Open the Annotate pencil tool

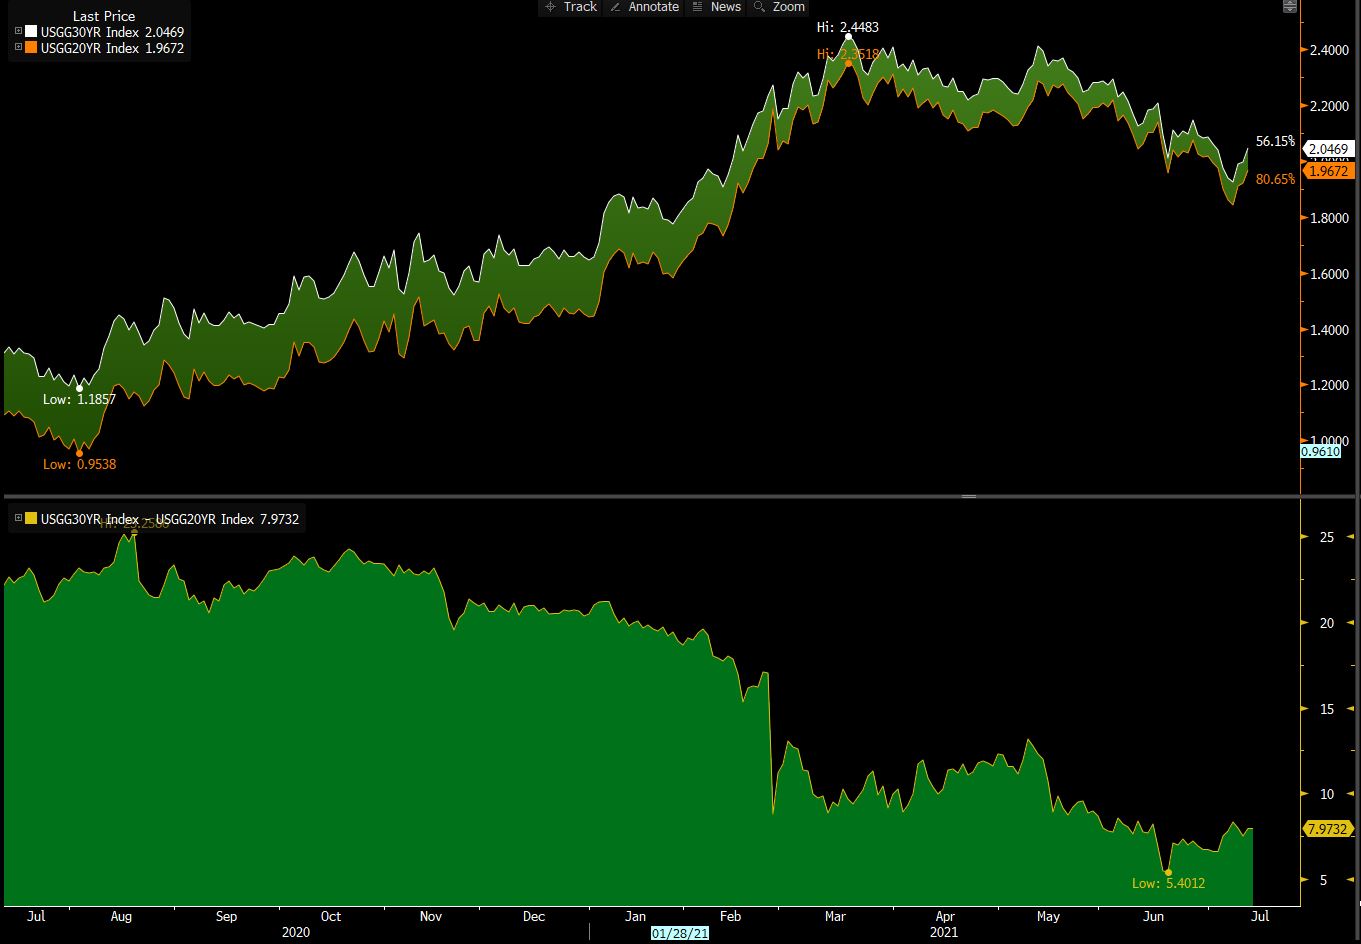(x=644, y=7)
